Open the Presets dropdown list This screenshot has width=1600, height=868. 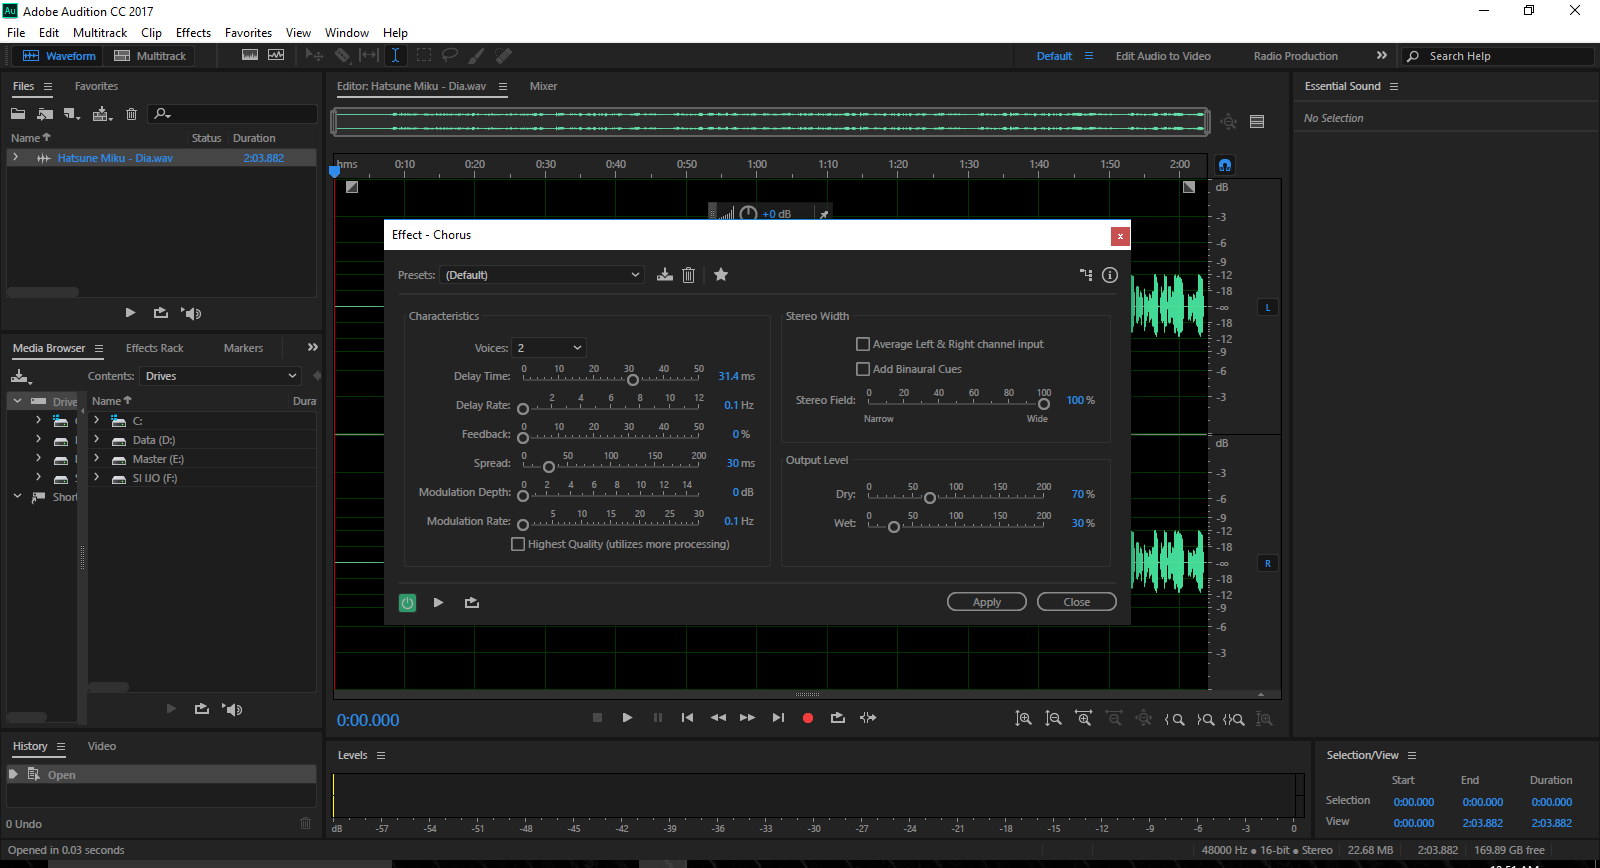(542, 275)
